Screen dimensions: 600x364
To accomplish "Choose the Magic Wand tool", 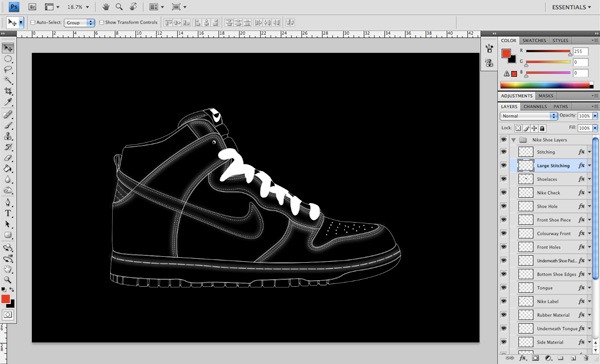I will 8,80.
